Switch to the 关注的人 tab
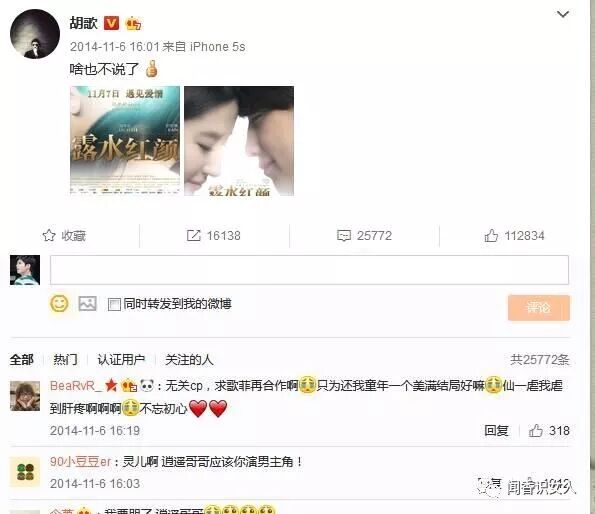Image resolution: width=595 pixels, height=514 pixels. click(189, 359)
